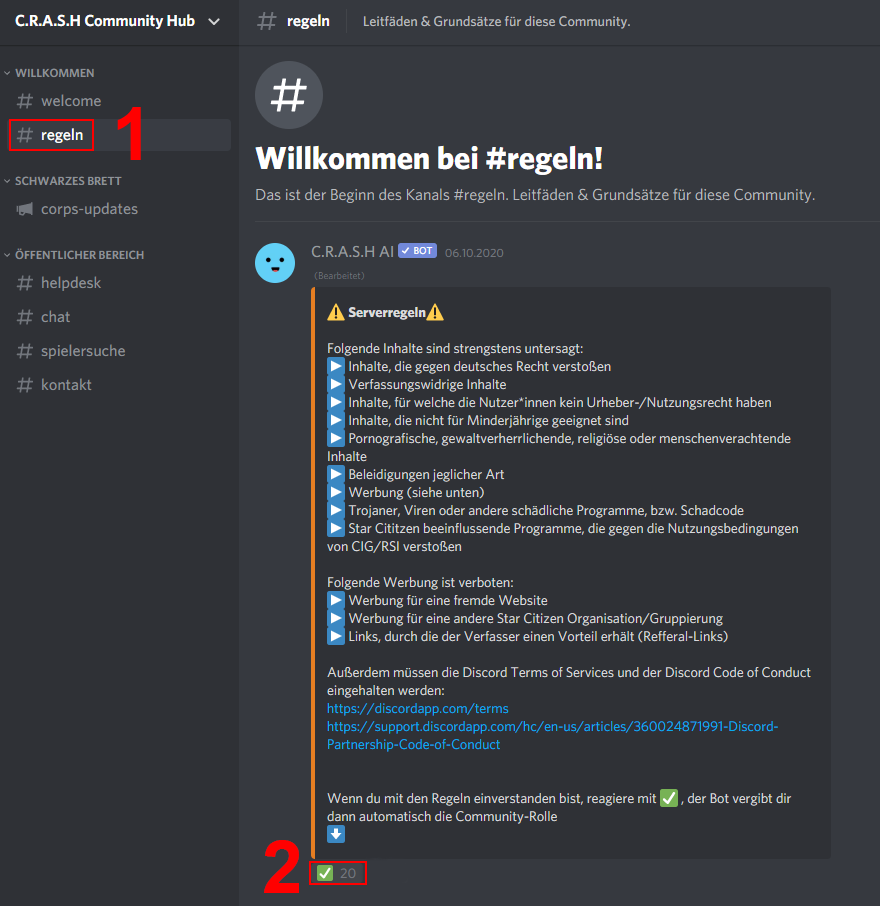Go to the helpdesk channel

tap(119, 283)
